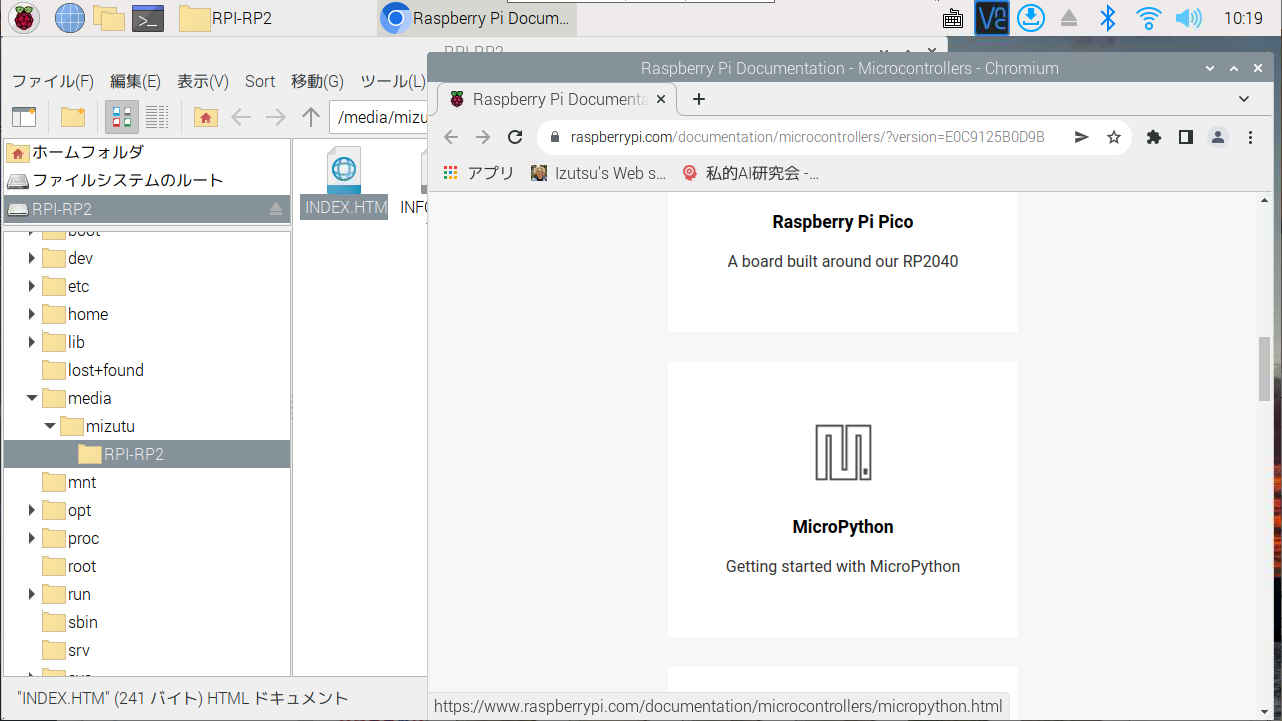Screen dimensions: 1282x721
Task: Open the volume control in tray
Action: 1188,17
